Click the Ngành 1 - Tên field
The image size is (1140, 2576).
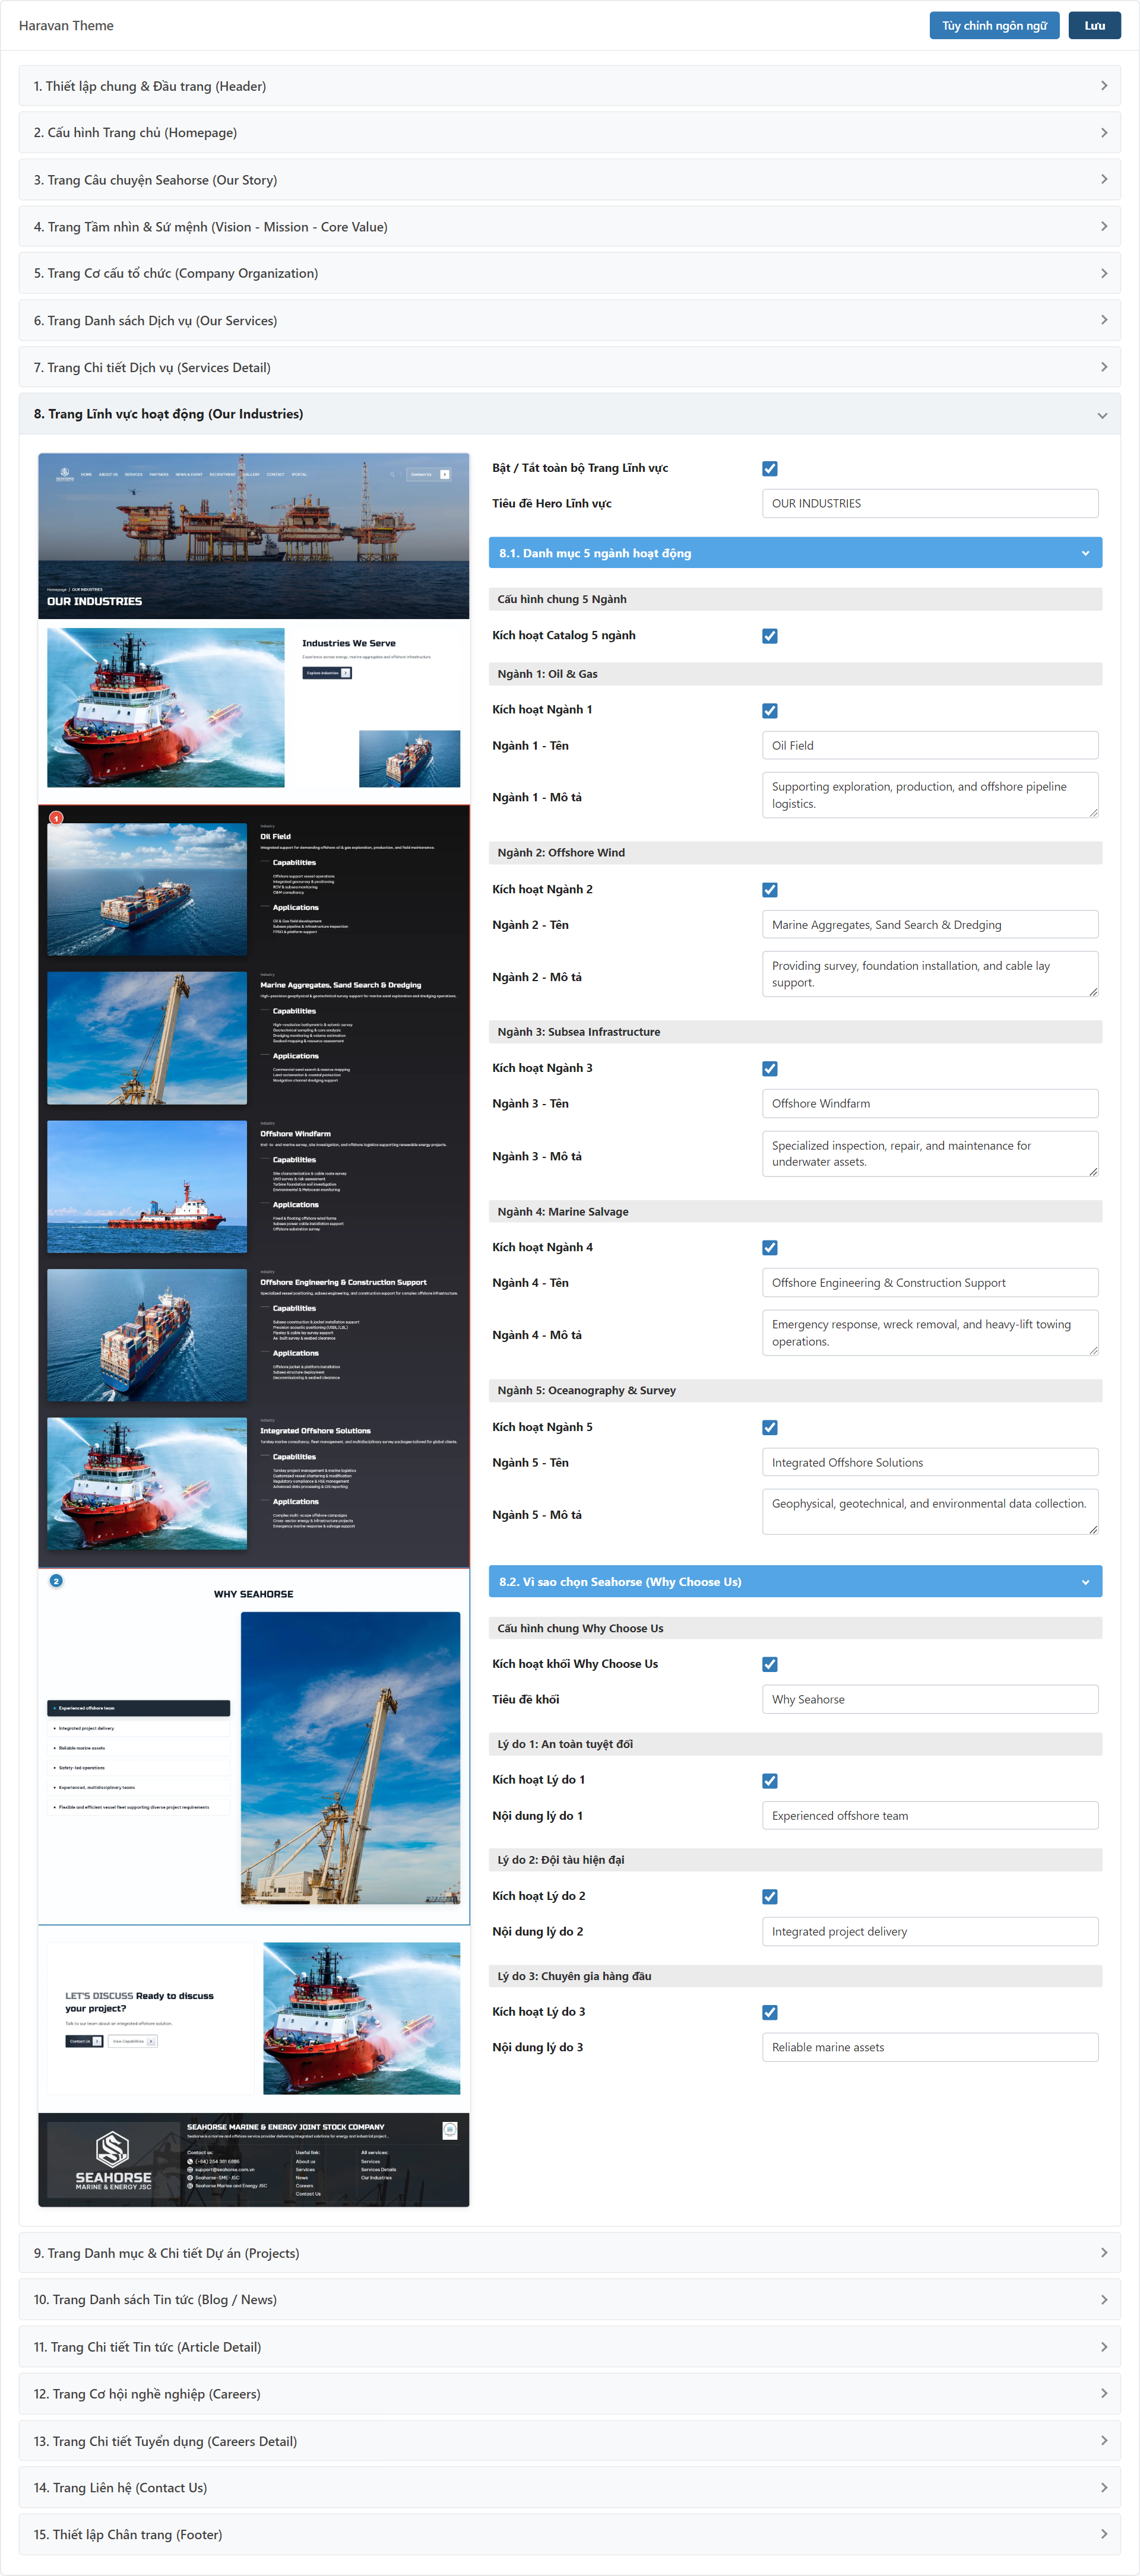[x=930, y=745]
